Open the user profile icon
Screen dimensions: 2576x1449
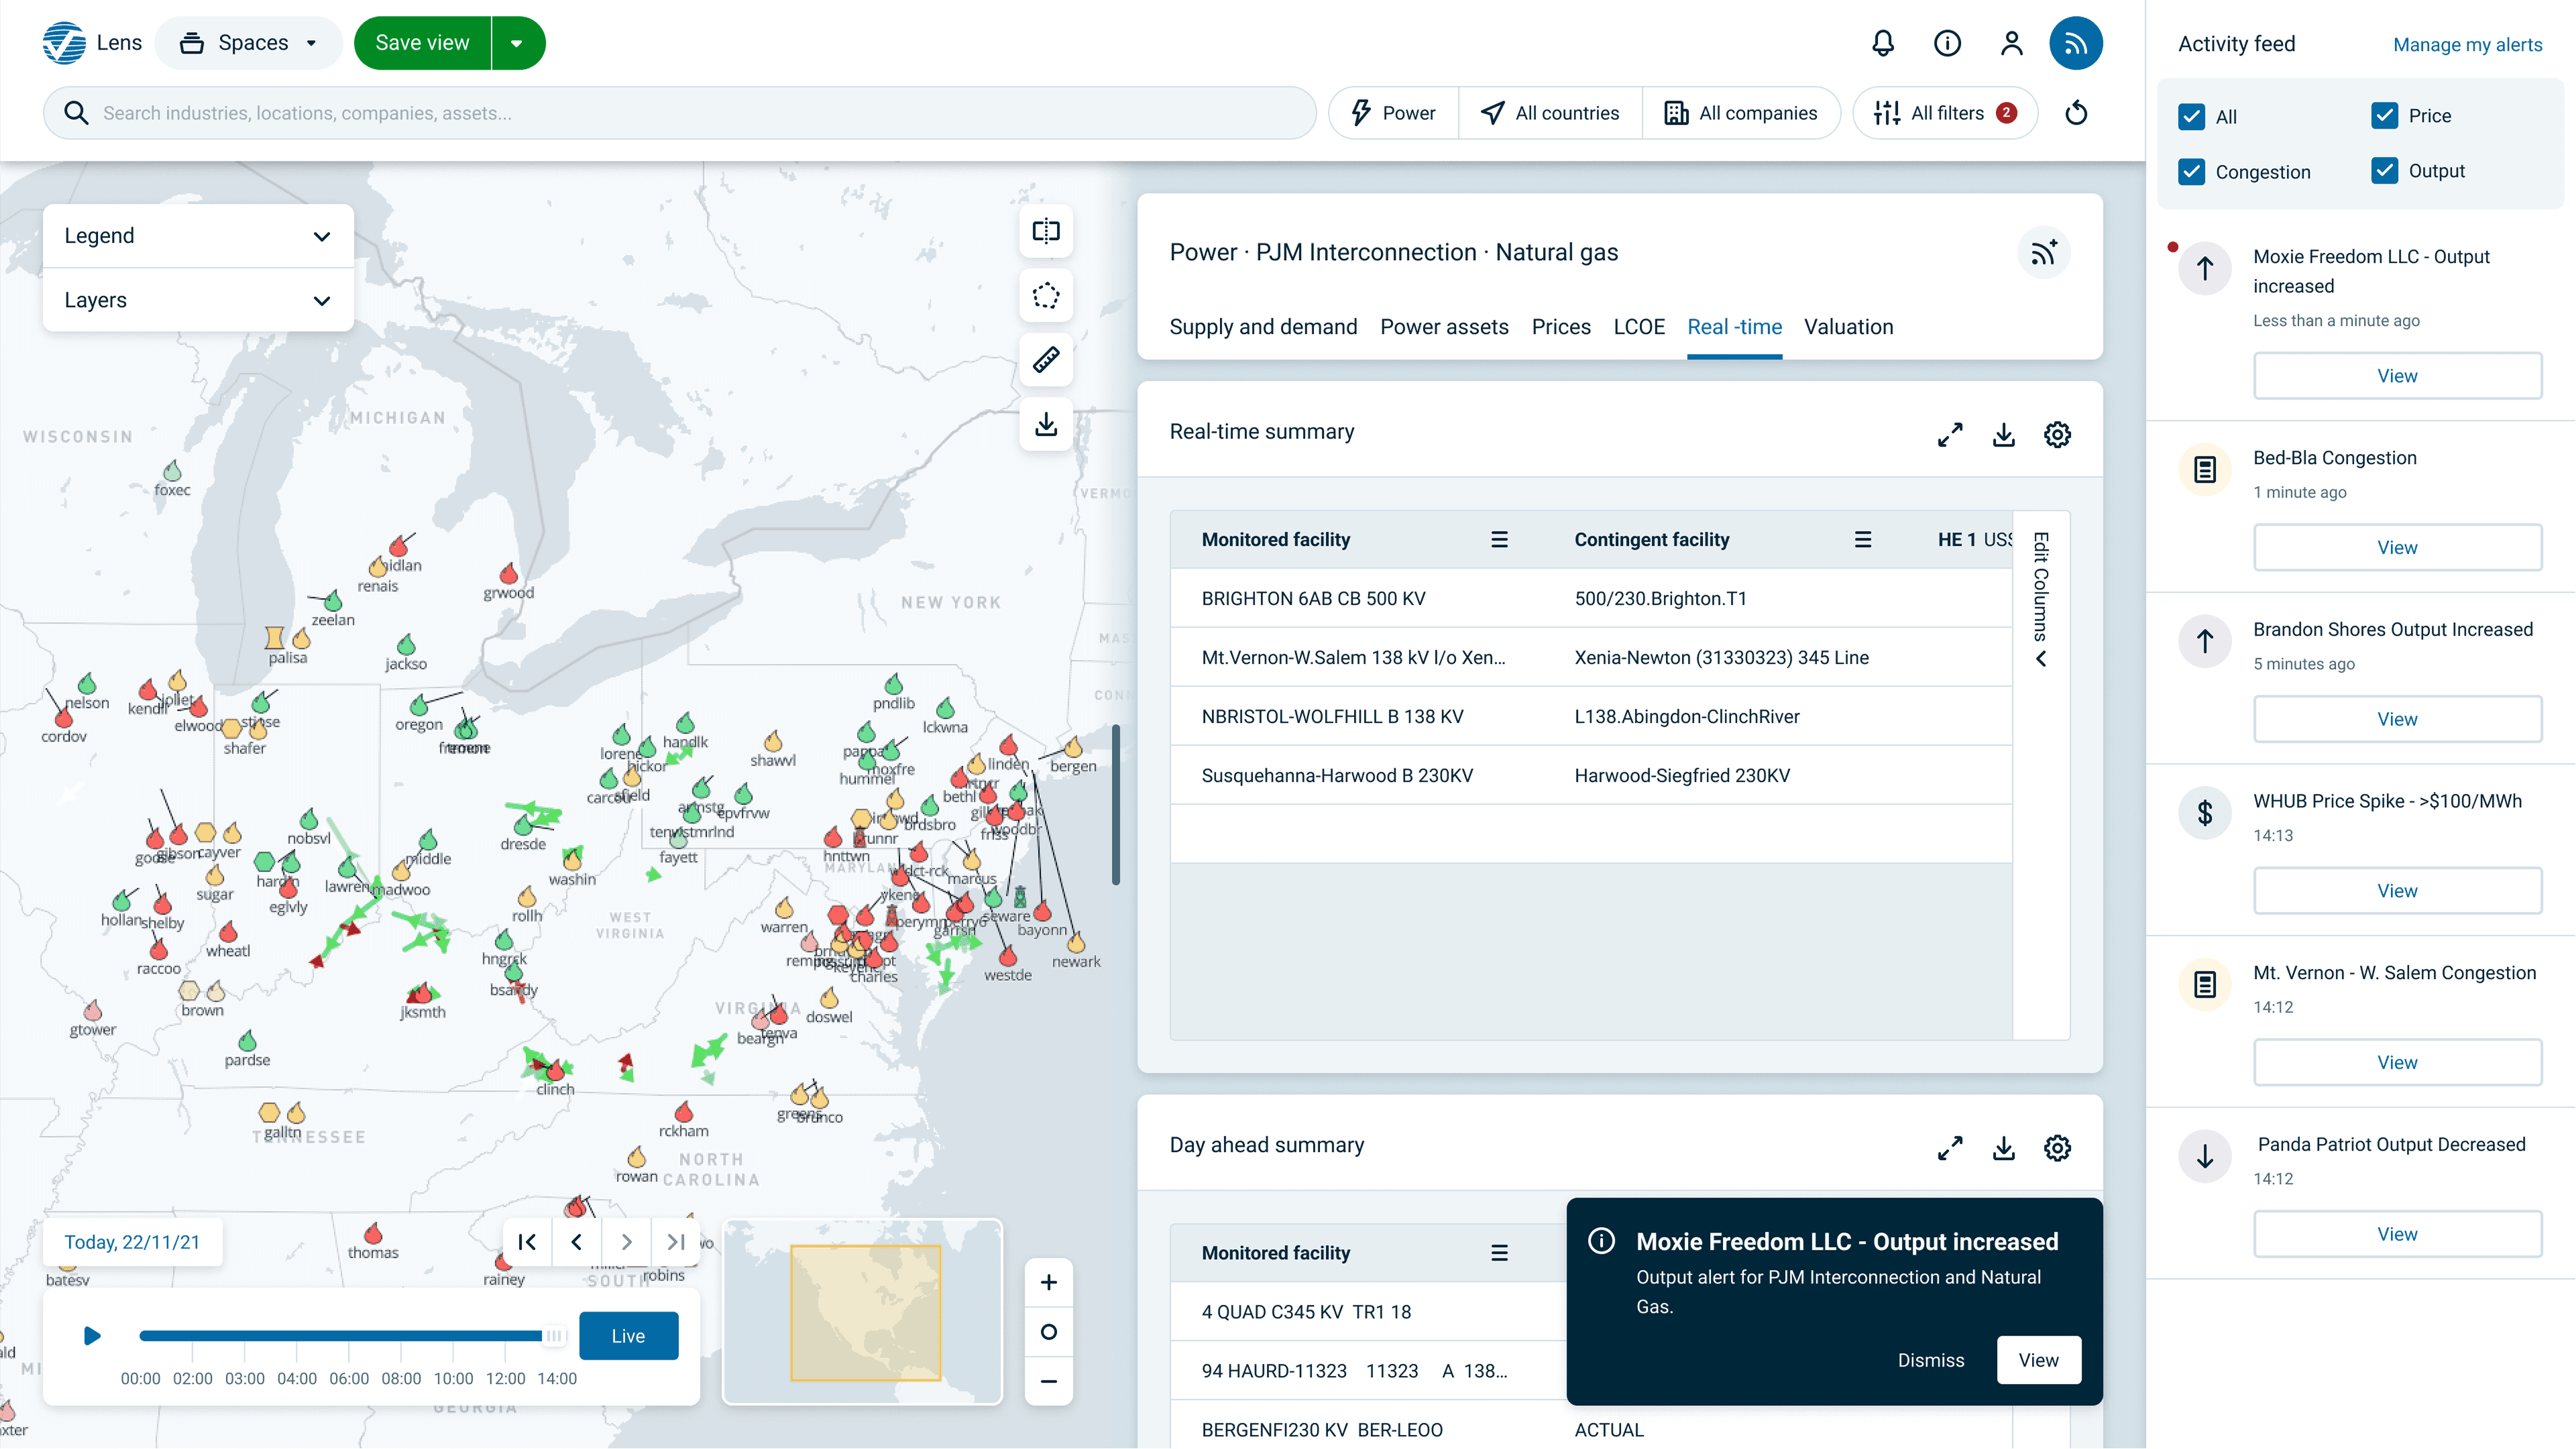[x=2011, y=43]
